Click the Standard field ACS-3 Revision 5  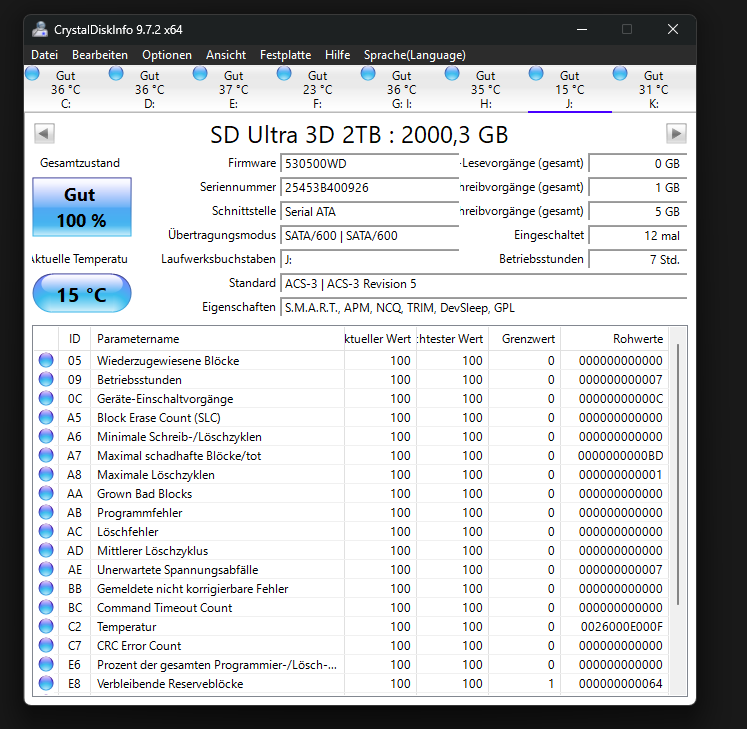tap(484, 284)
